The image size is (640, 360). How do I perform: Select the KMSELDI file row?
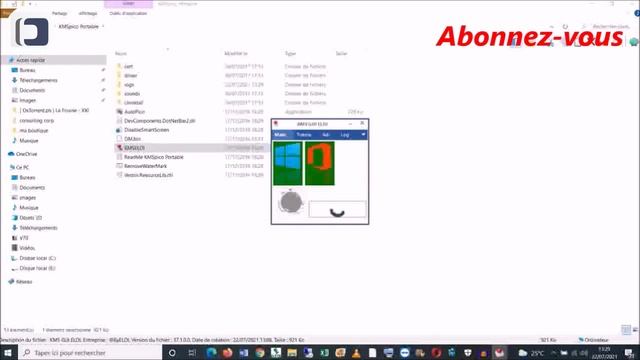click(191, 148)
